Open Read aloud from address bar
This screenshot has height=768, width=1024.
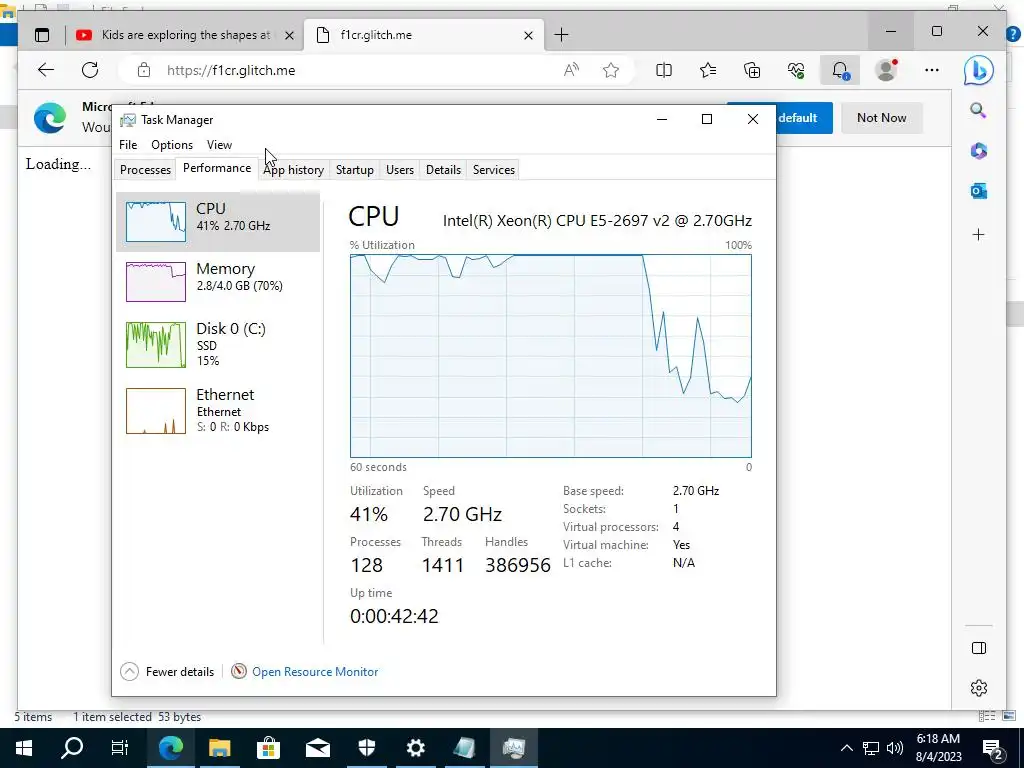[x=571, y=70]
